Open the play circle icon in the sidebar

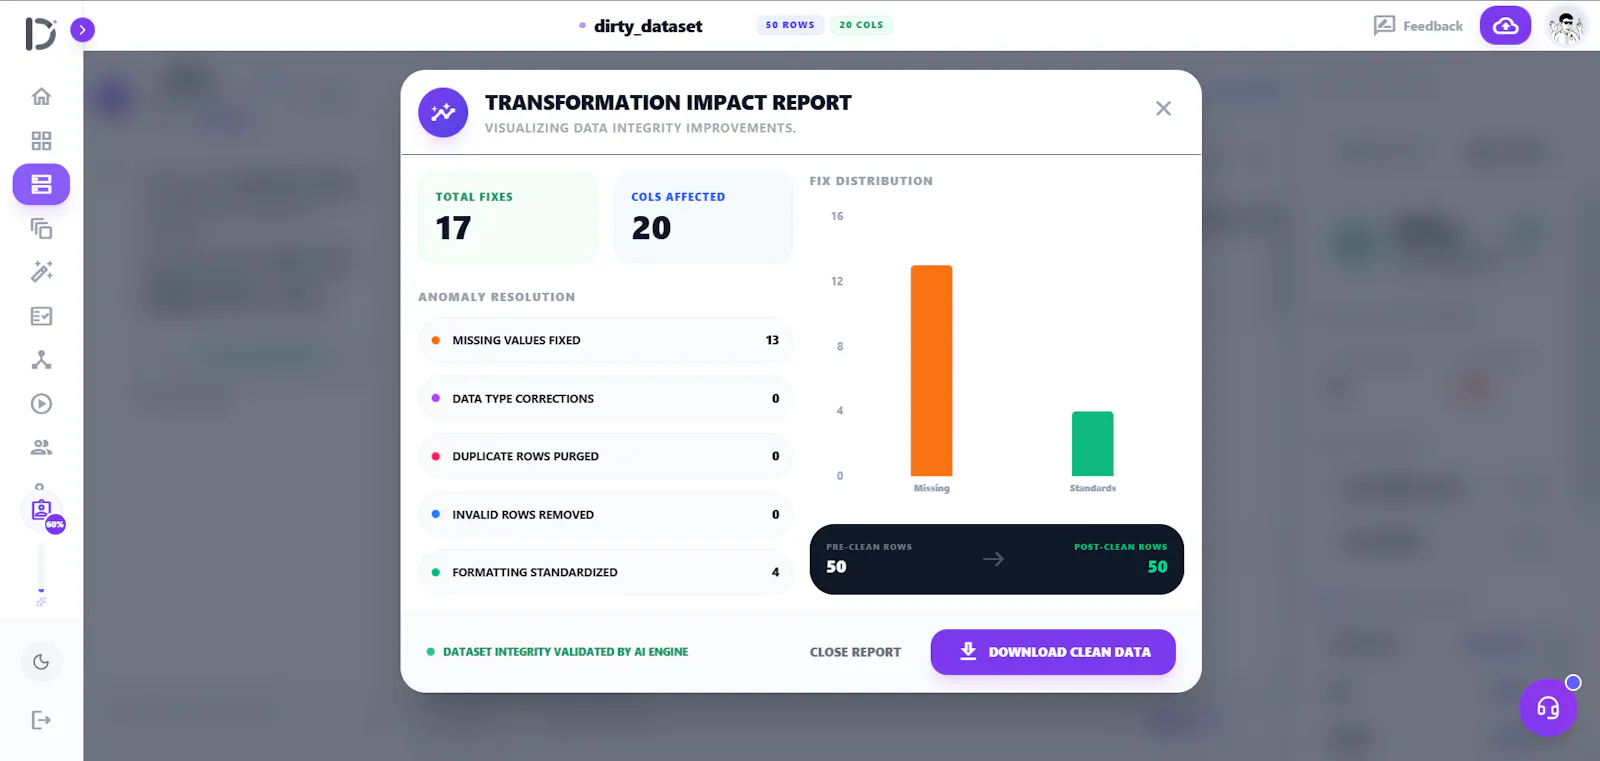point(41,404)
